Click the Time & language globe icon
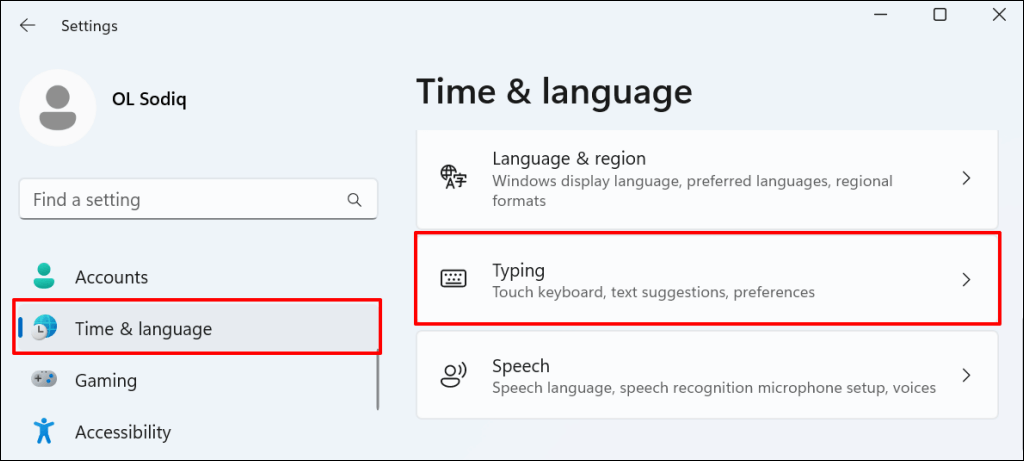 click(x=44, y=328)
